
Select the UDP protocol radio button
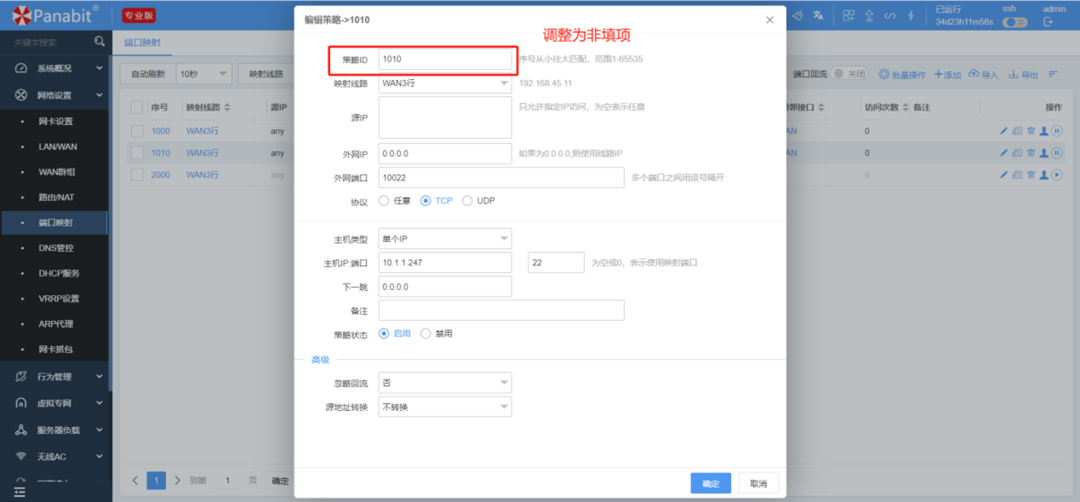click(468, 201)
